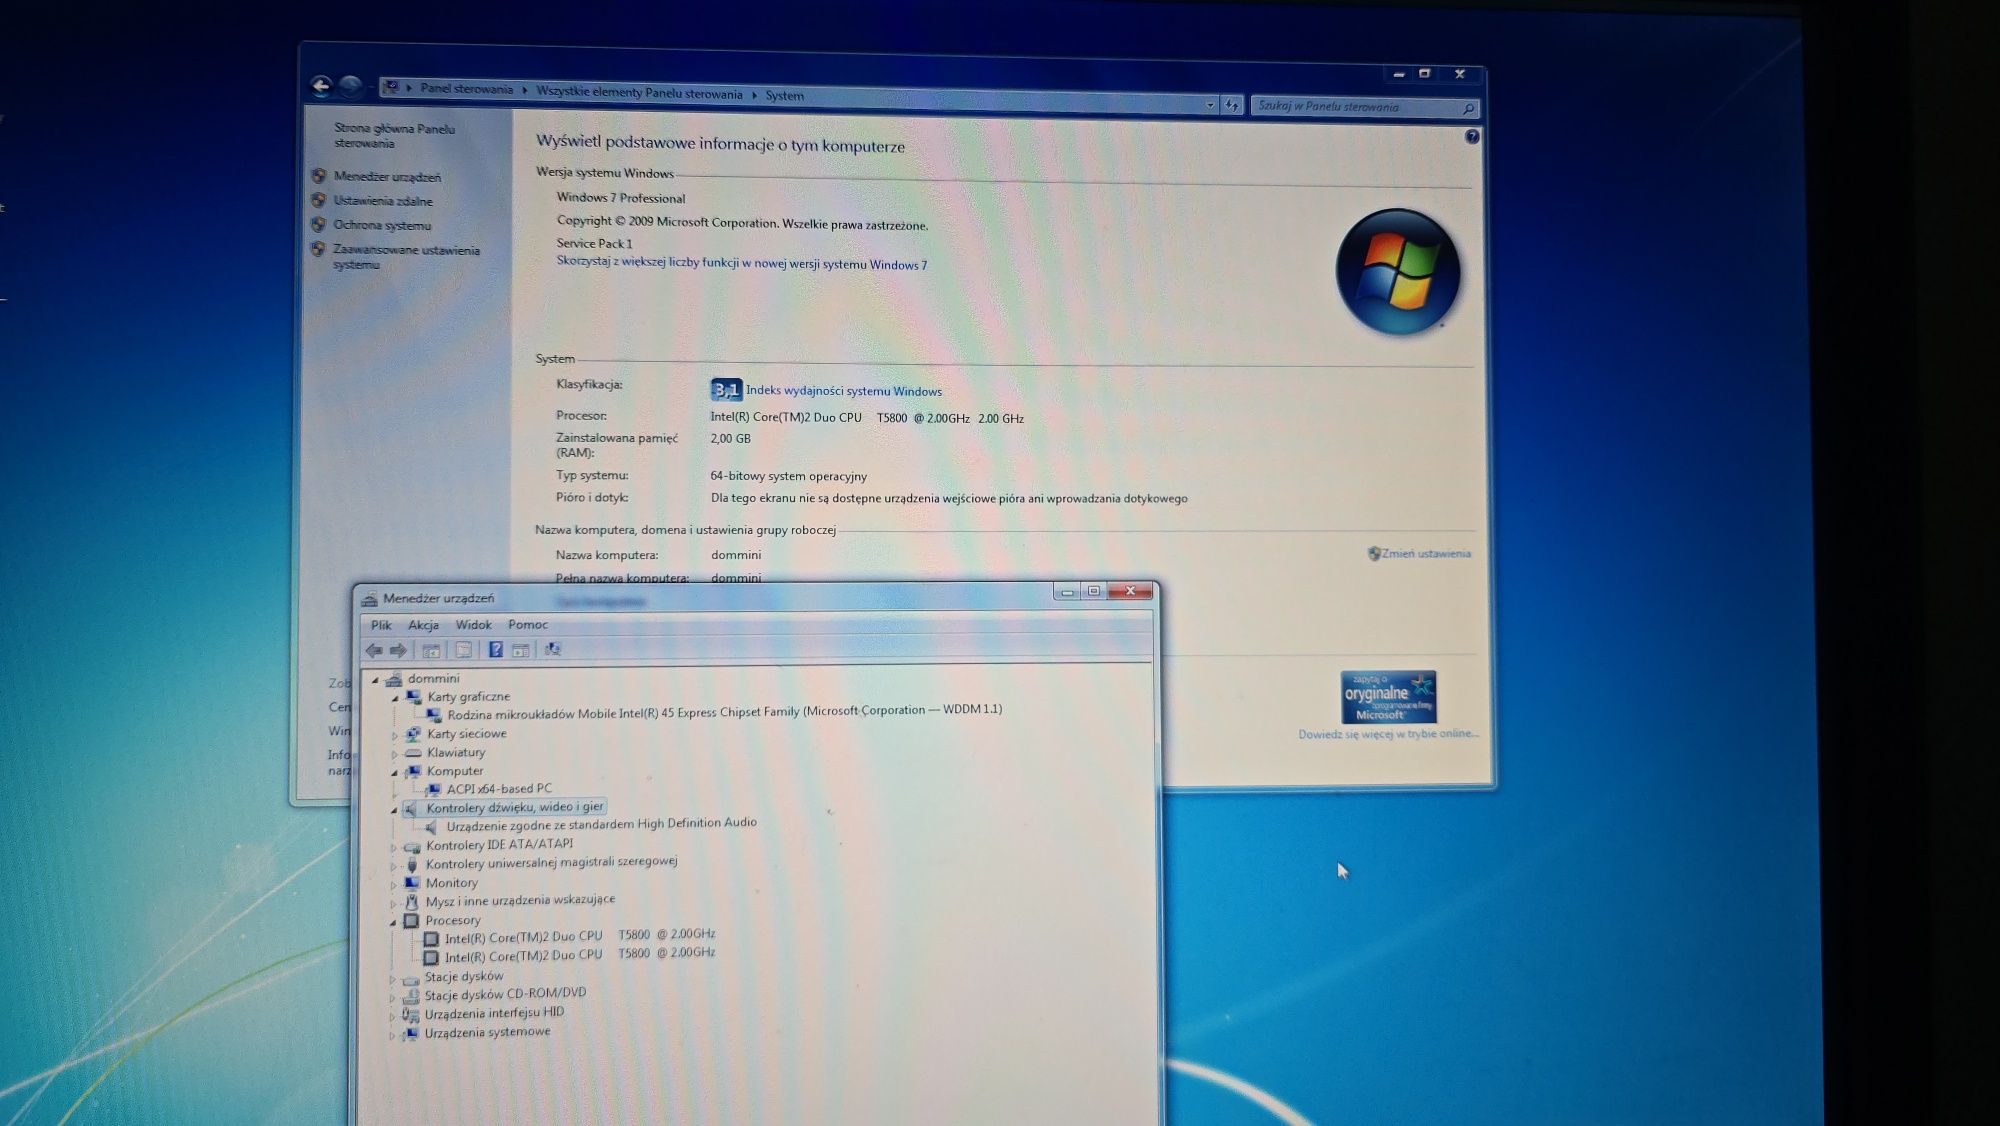Click 'Wszystkie elementy Panelu sterowania' breadcrumb
The height and width of the screenshot is (1126, 2000).
tap(639, 93)
